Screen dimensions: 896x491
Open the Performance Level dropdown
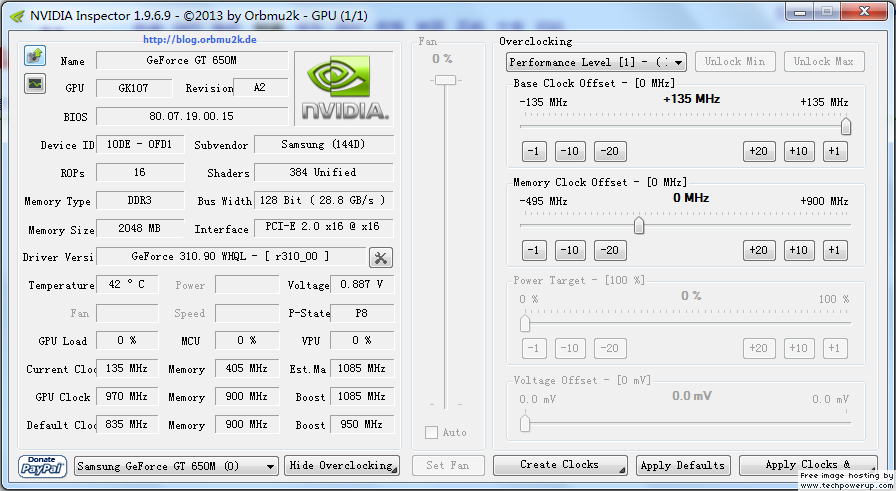[596, 62]
